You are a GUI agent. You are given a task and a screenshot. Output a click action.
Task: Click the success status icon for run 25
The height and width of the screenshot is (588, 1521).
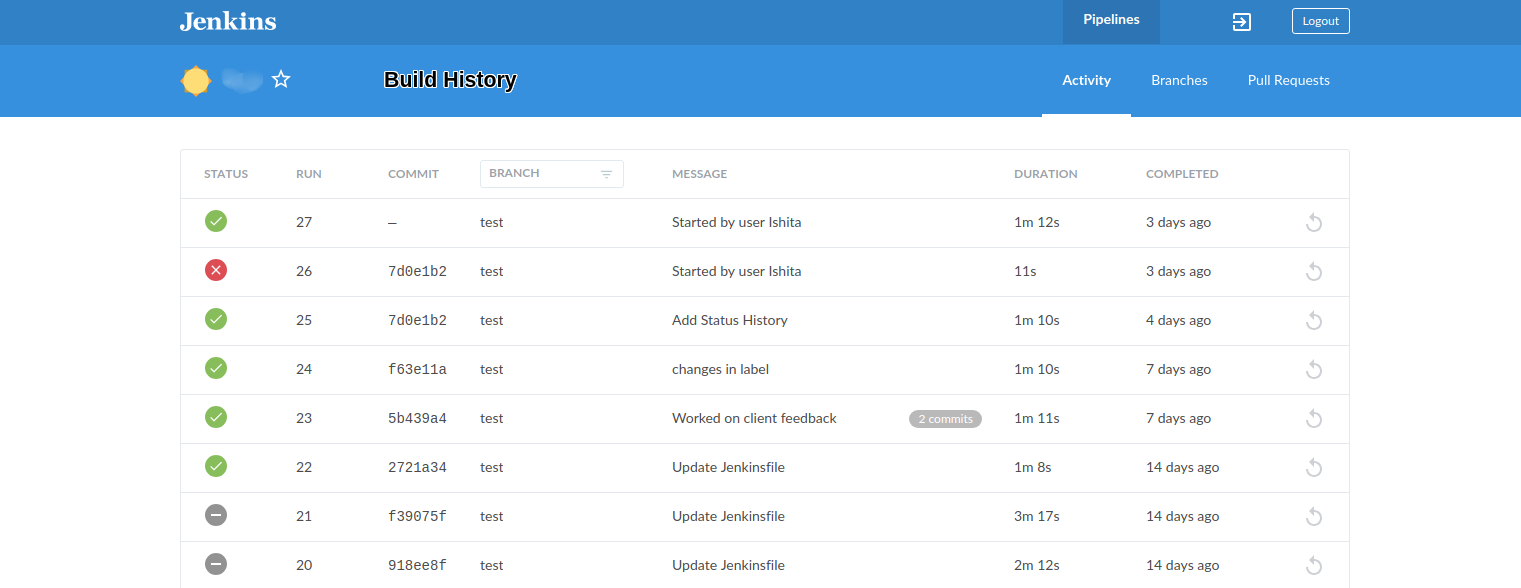tap(216, 319)
